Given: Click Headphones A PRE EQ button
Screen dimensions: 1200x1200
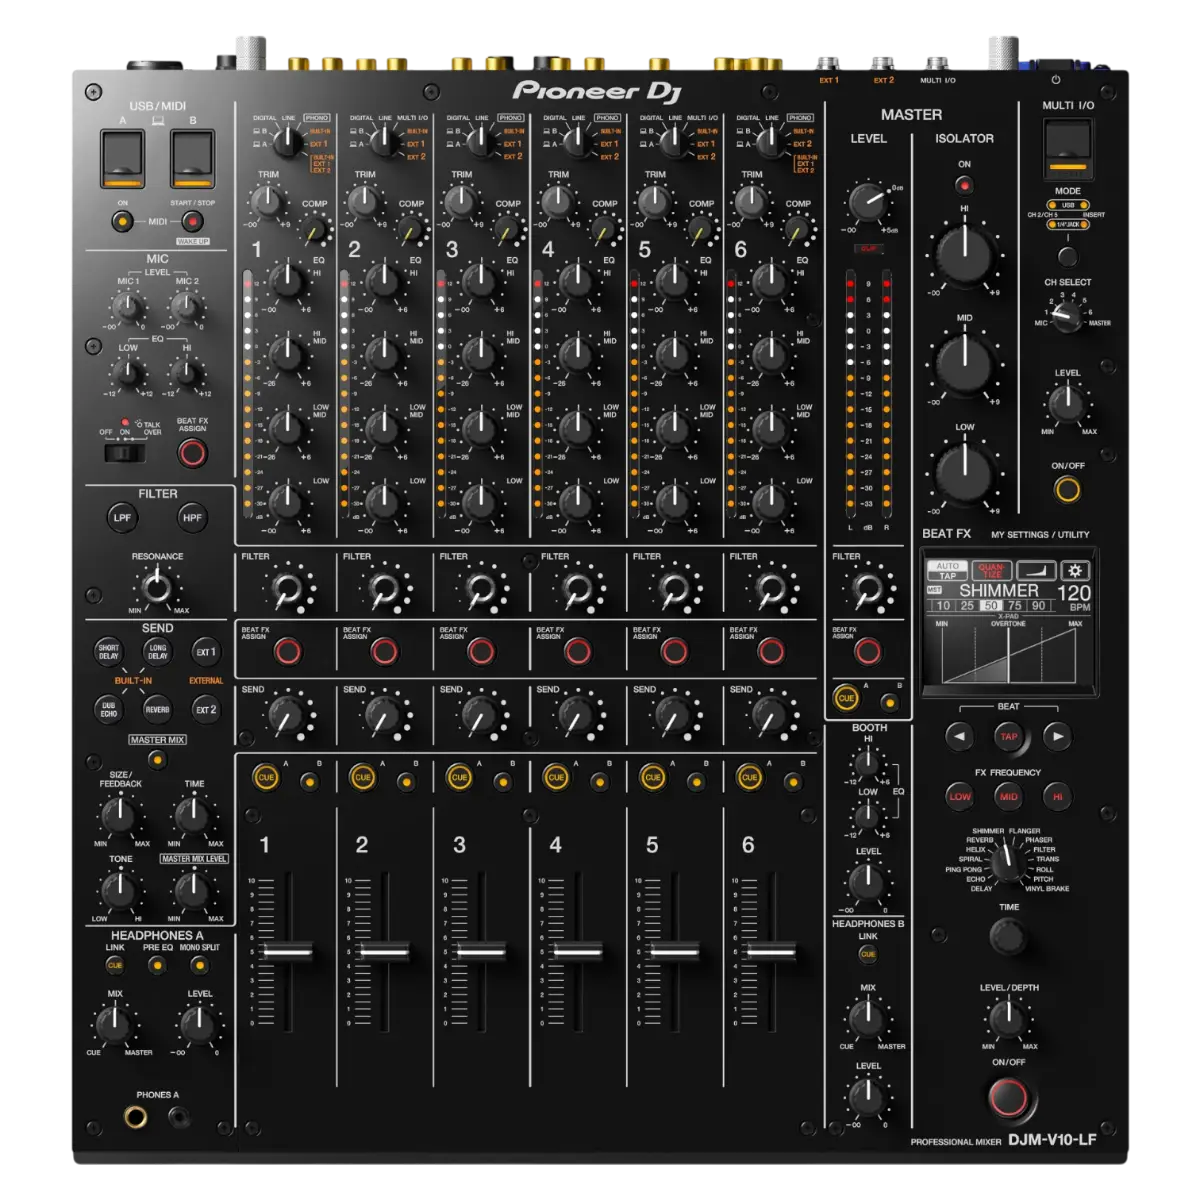Looking at the screenshot, I should pos(157,965).
